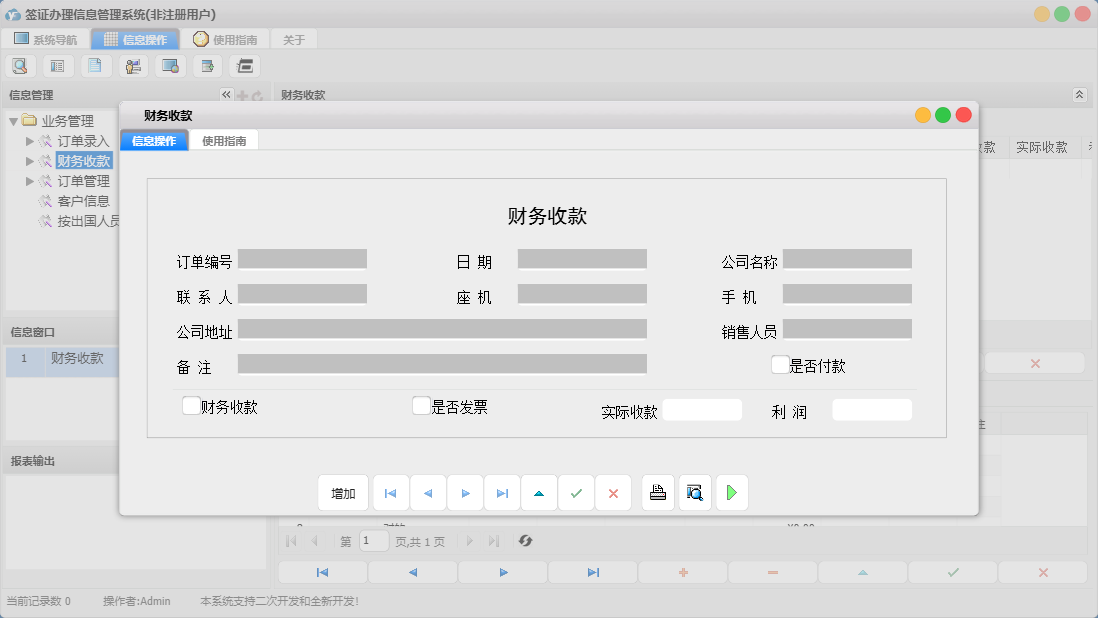Image resolution: width=1098 pixels, height=618 pixels.
Task: Expand the 订单录入 tree node
Action: [x=30, y=140]
